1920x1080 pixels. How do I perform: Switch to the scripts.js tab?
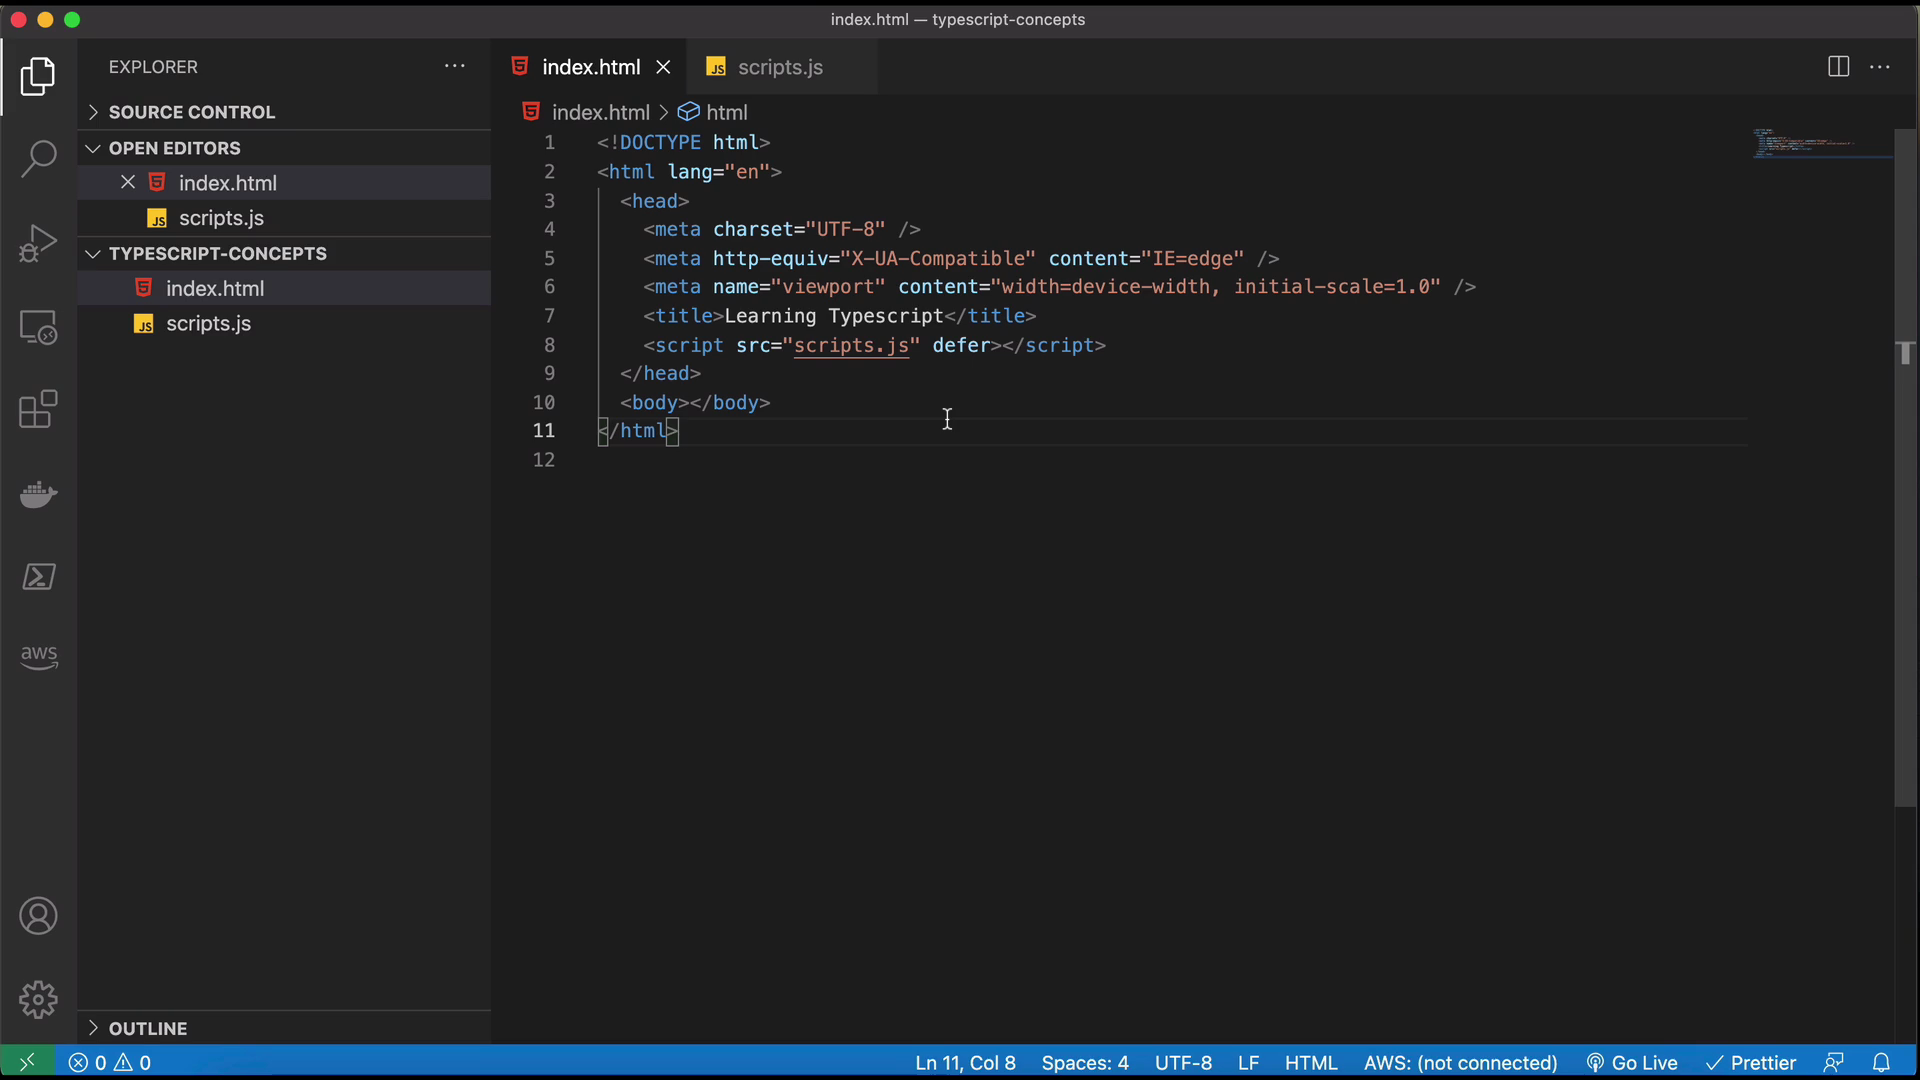tap(781, 67)
